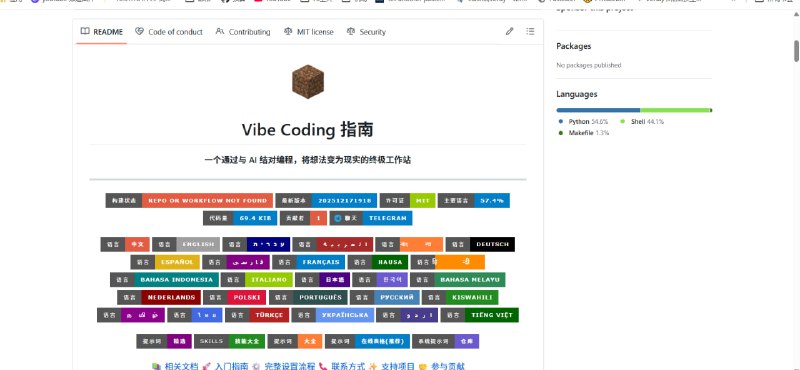Open the Telegram chat badge
Image resolution: width=800 pixels, height=370 pixels.
click(x=371, y=218)
